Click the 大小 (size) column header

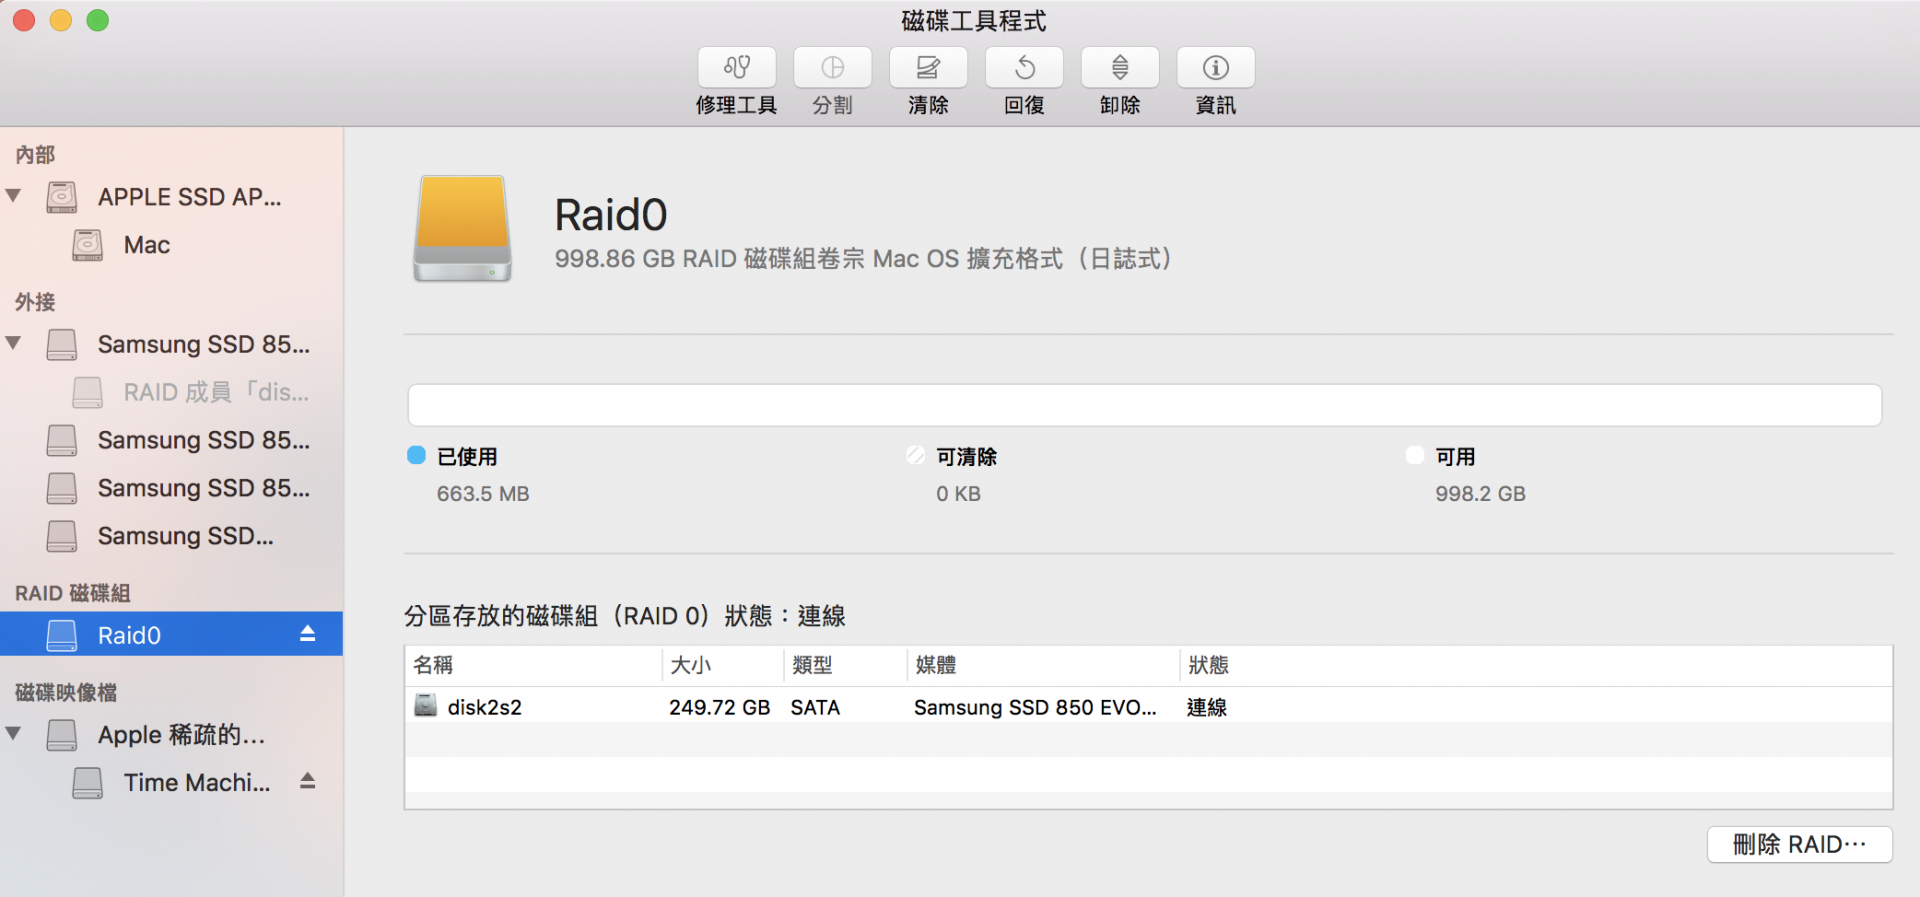[x=691, y=665]
